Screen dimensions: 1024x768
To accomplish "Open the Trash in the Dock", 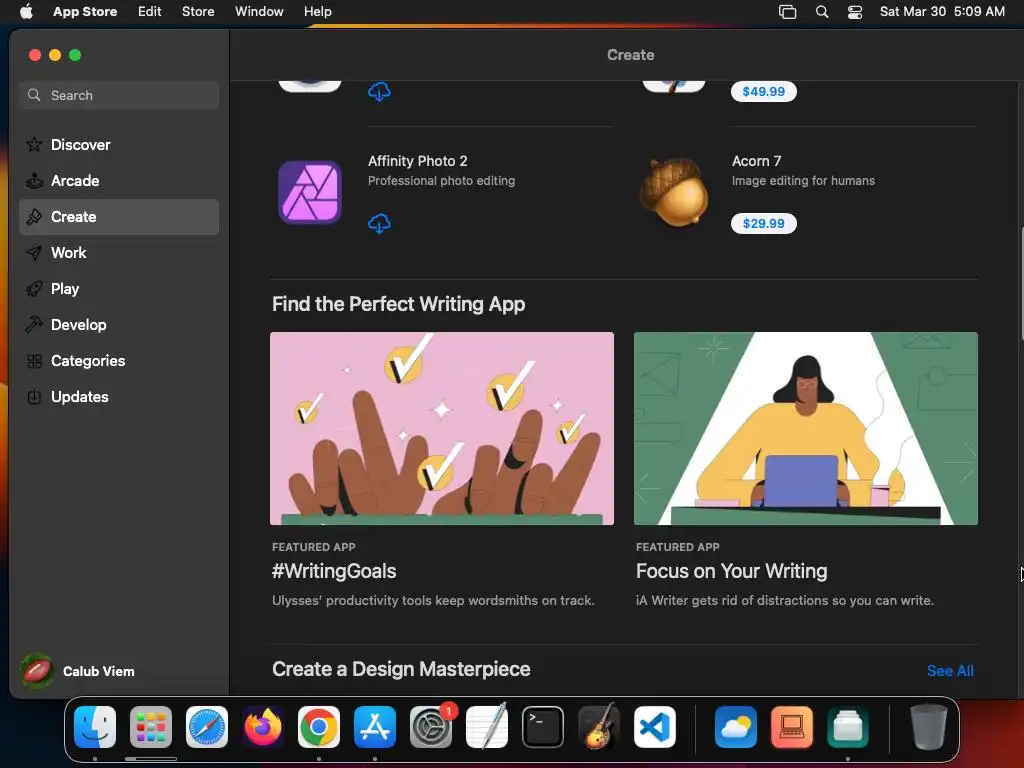I will click(x=928, y=727).
